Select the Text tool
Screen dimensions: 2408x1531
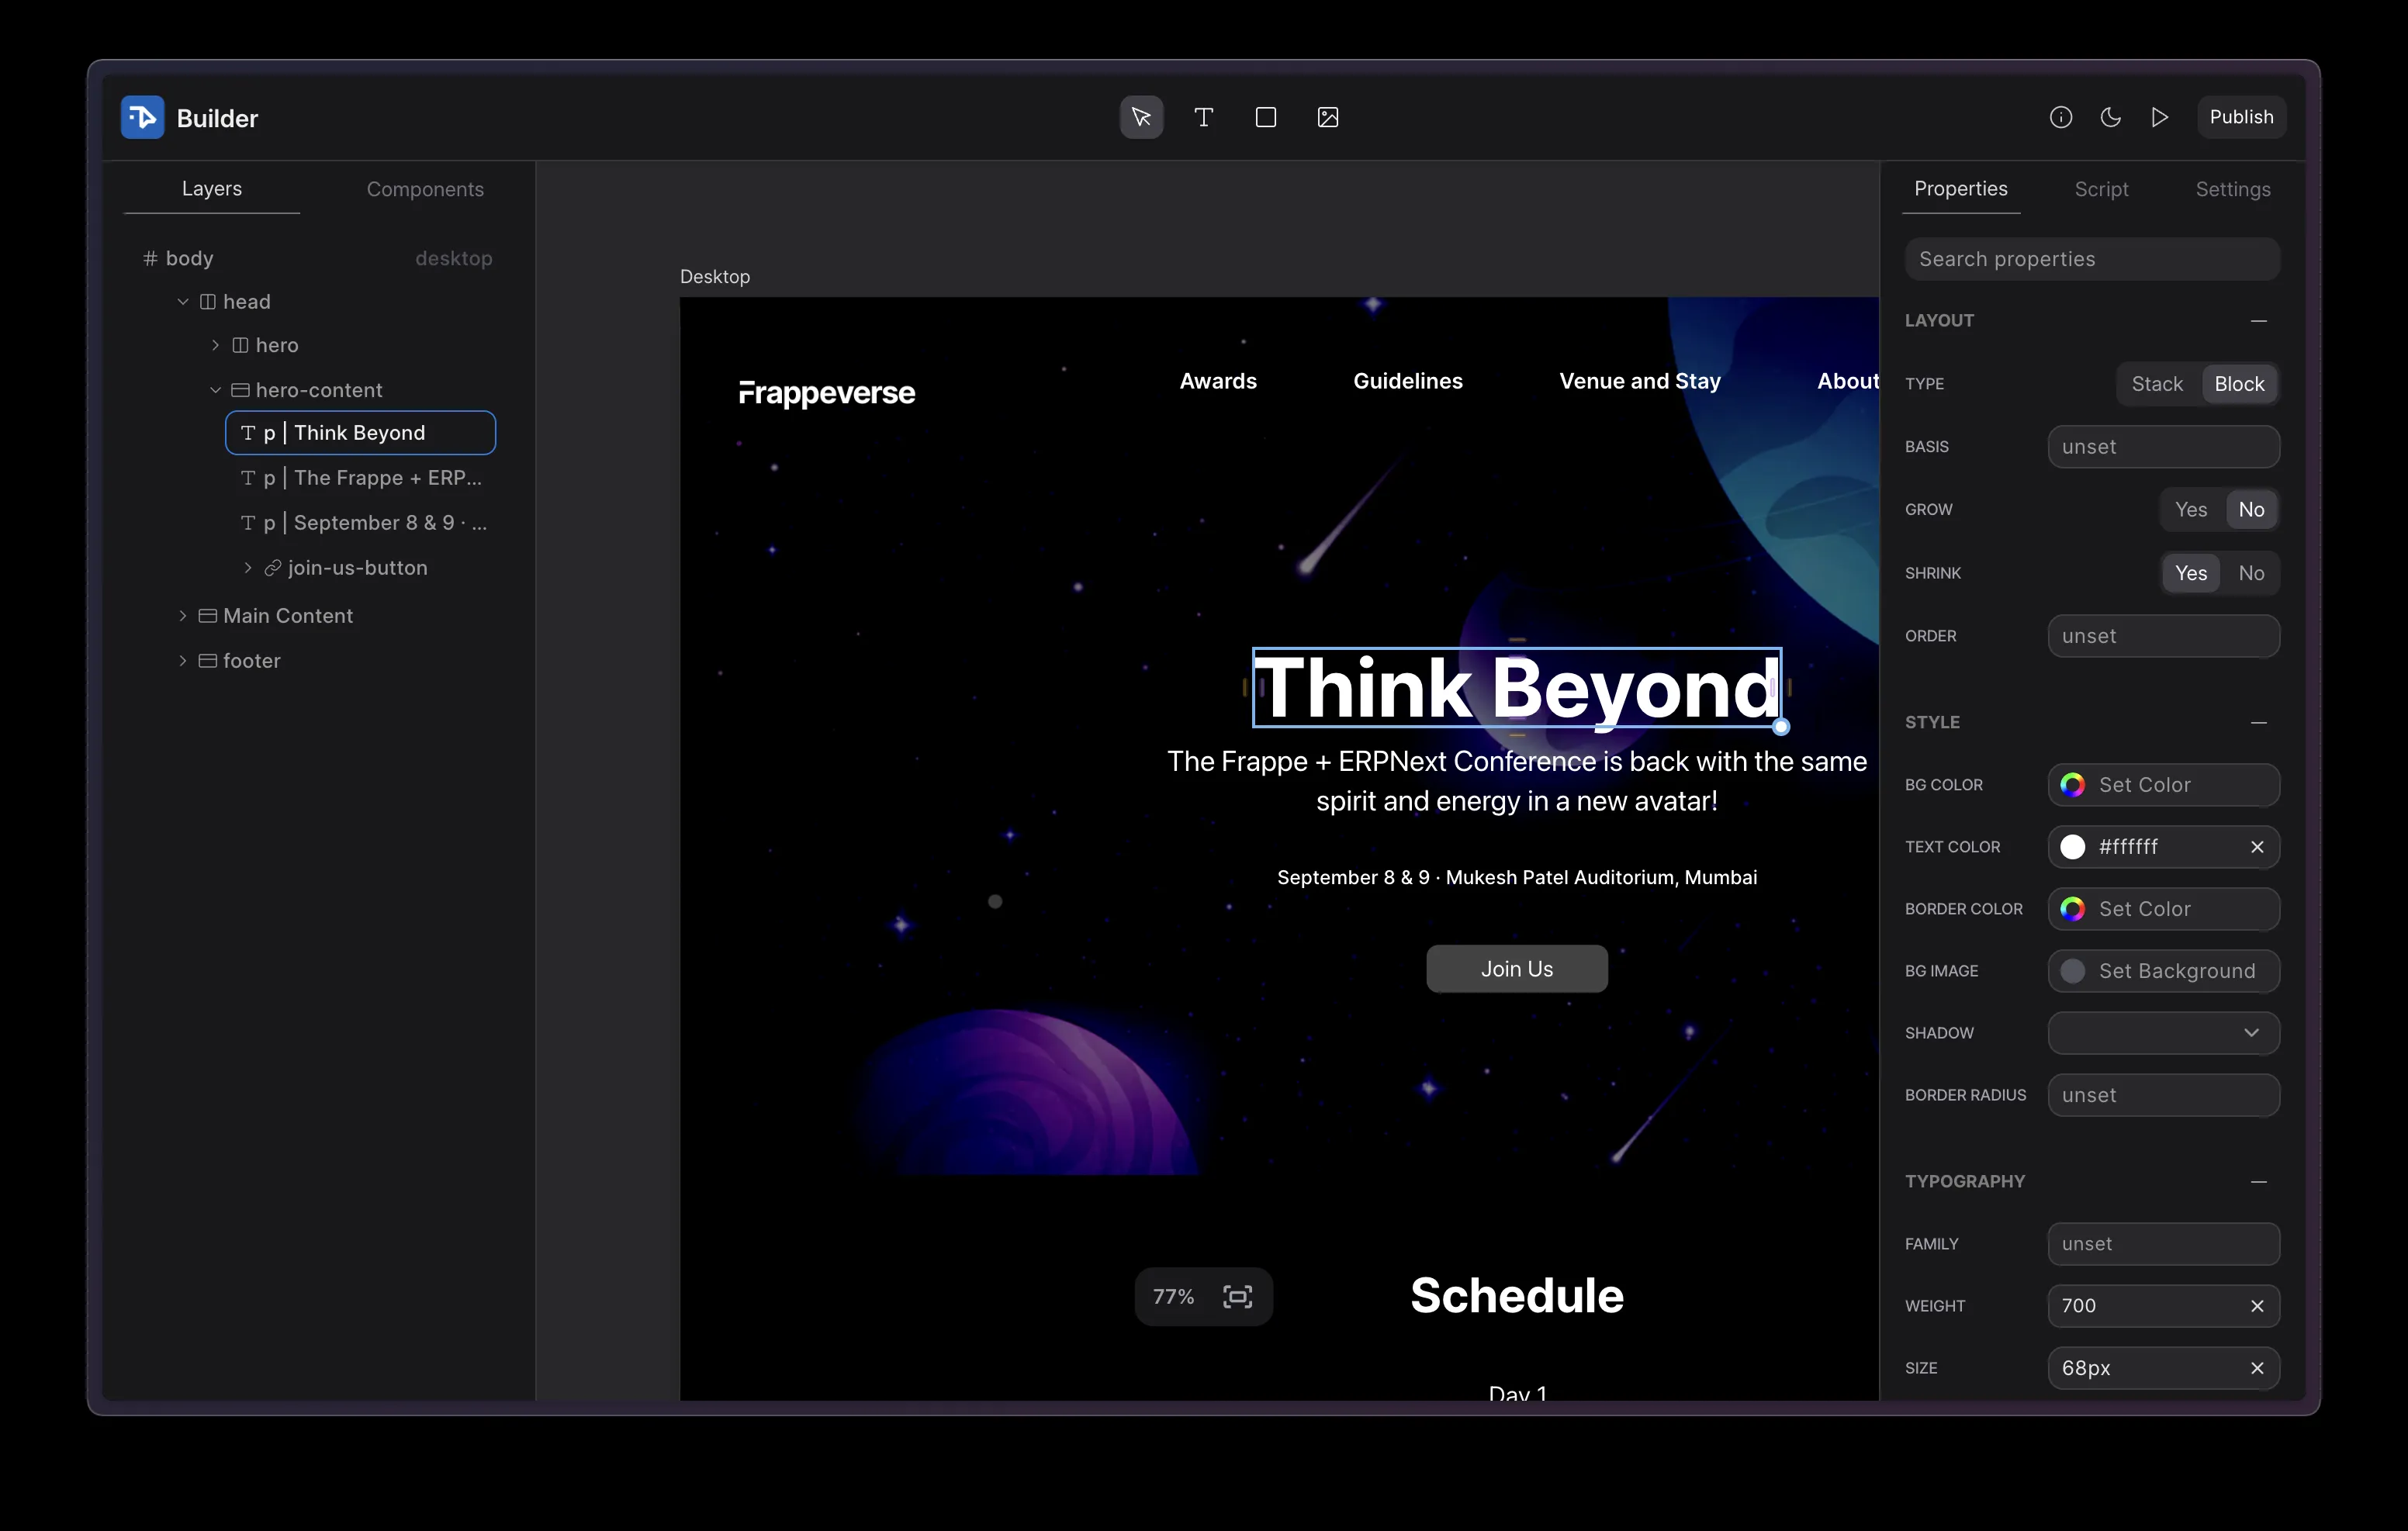coord(1203,117)
